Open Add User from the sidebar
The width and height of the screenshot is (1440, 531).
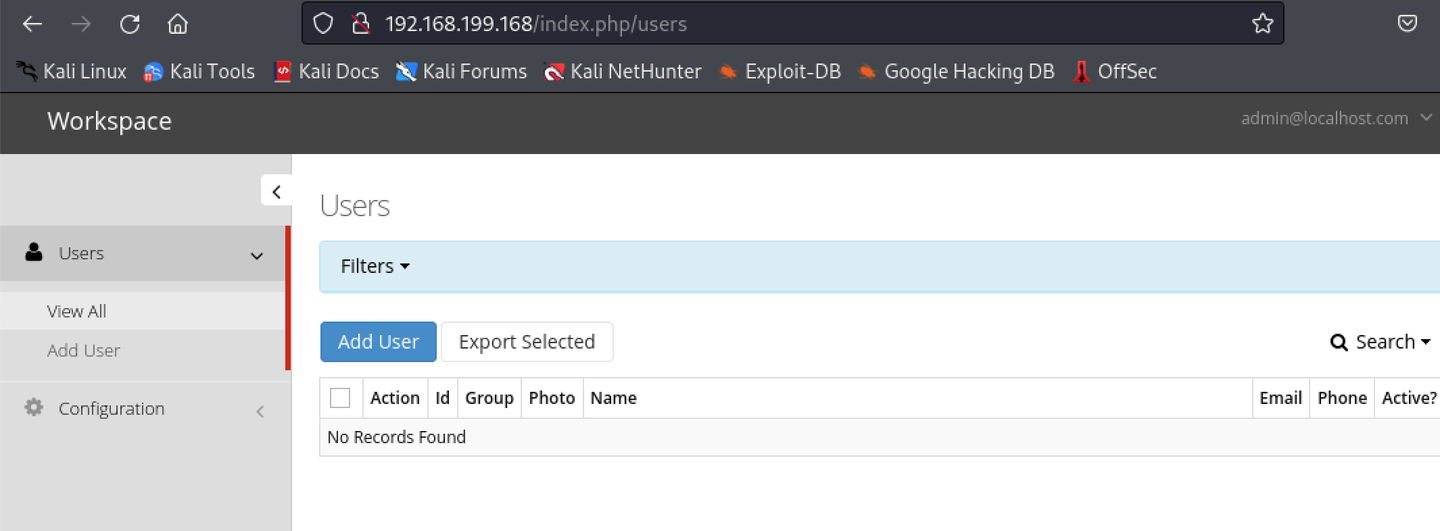[x=84, y=351]
